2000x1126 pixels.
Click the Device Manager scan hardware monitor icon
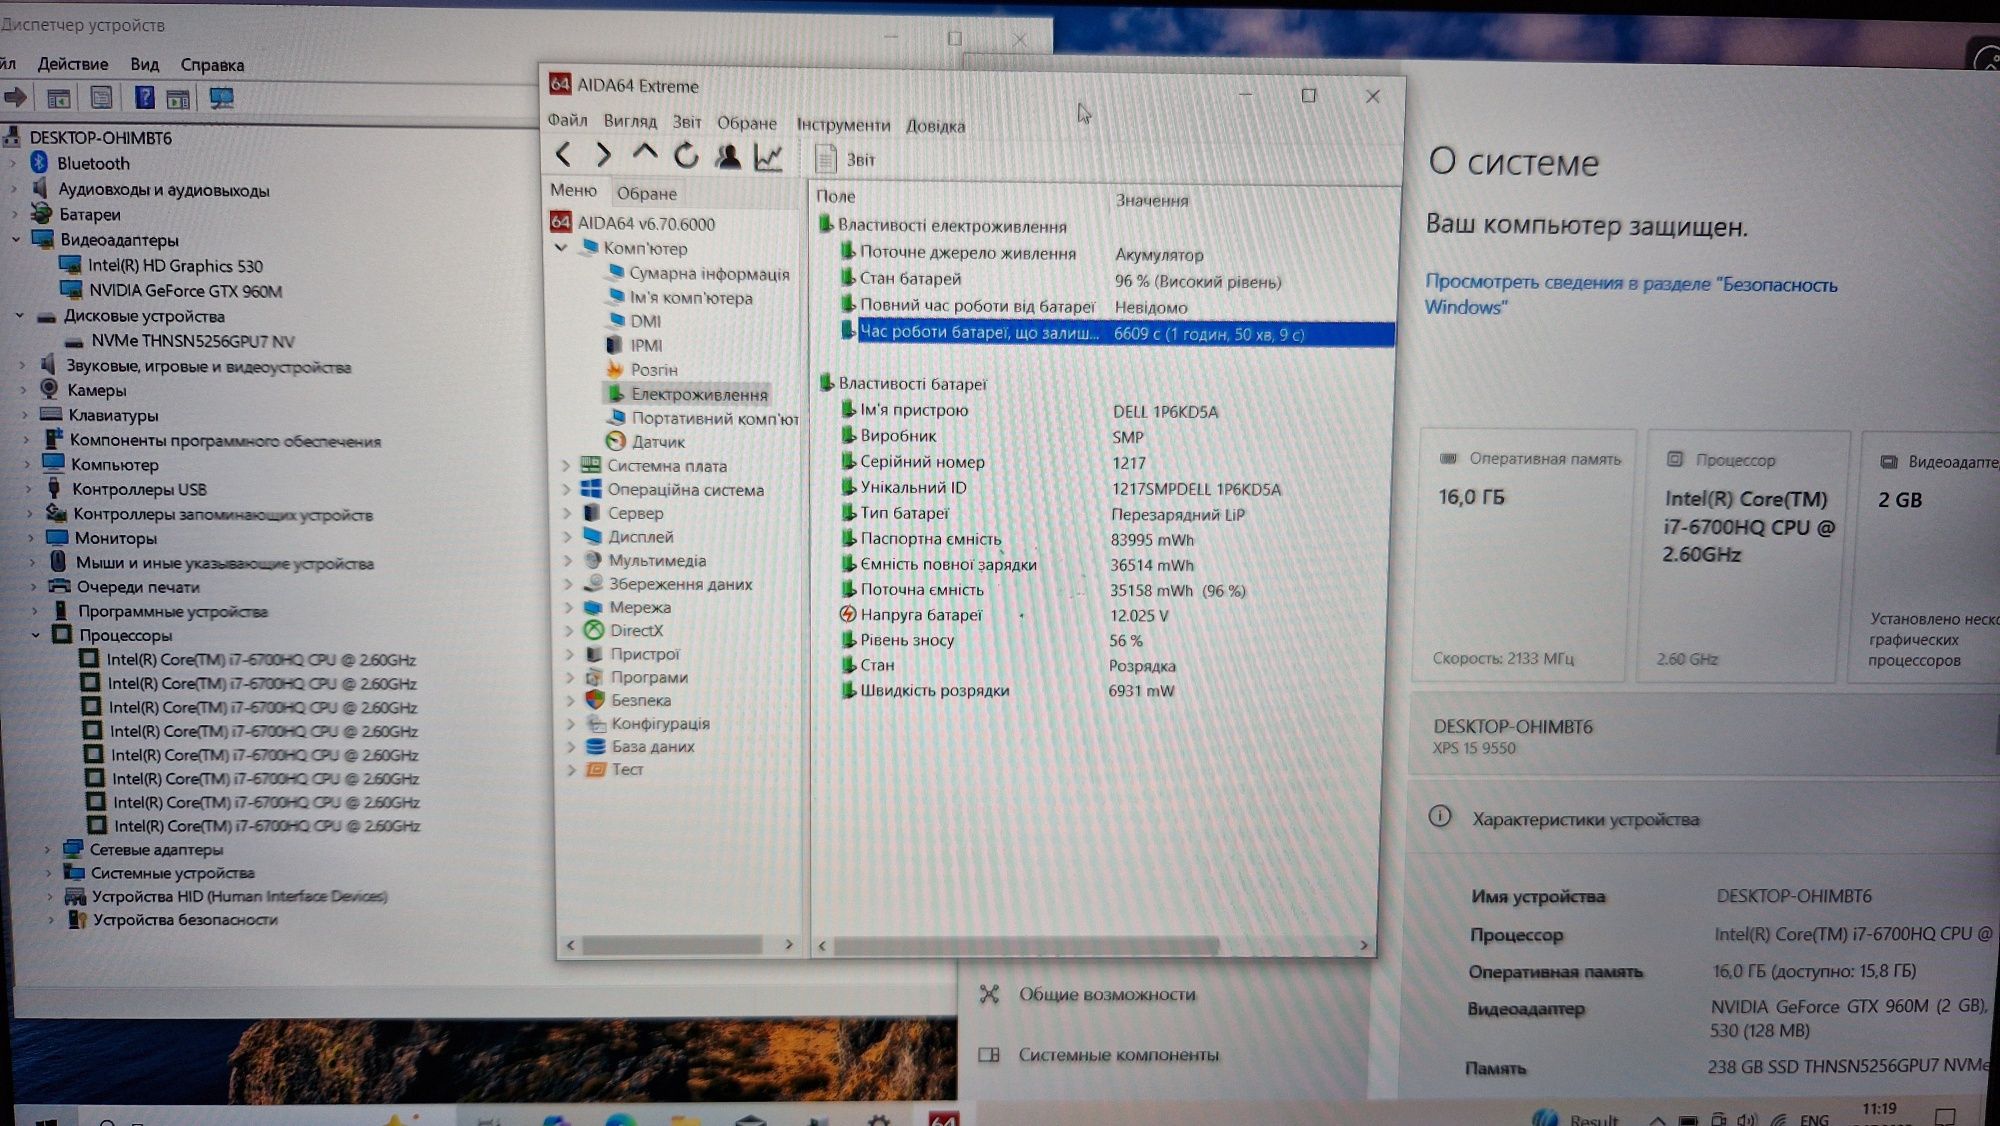221,98
